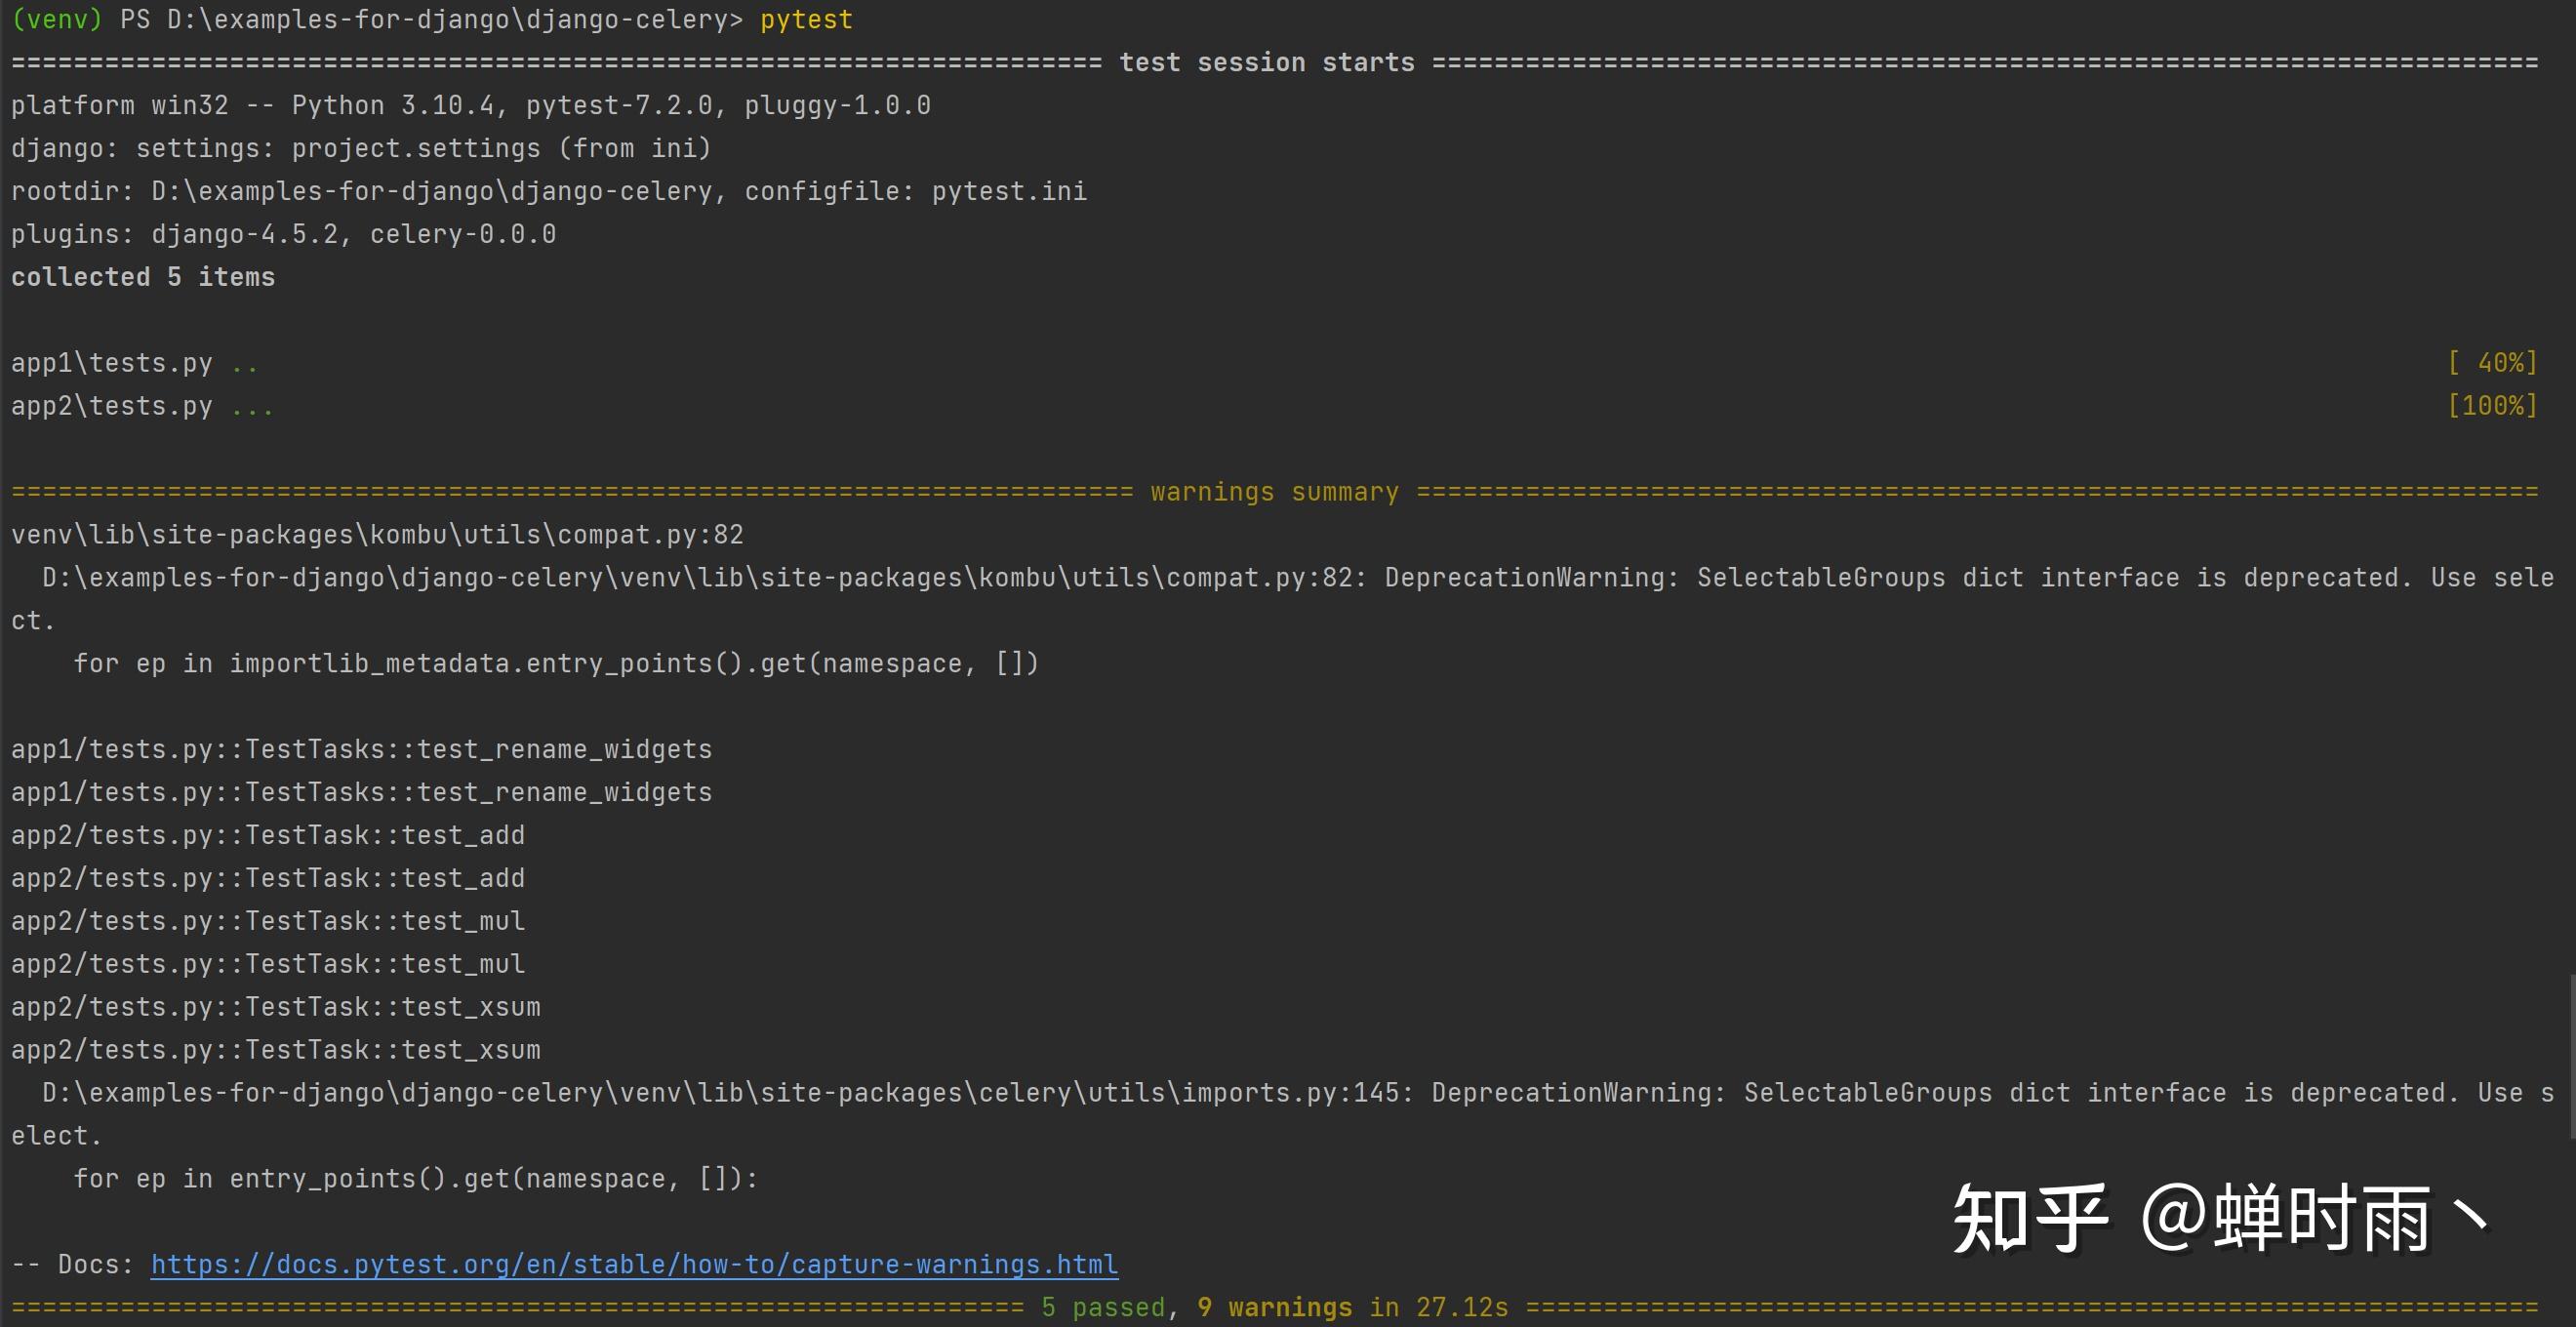Viewport: 2576px width, 1327px height.
Task: Click the last TestTask::test_xsum entry
Action: pos(275,1050)
